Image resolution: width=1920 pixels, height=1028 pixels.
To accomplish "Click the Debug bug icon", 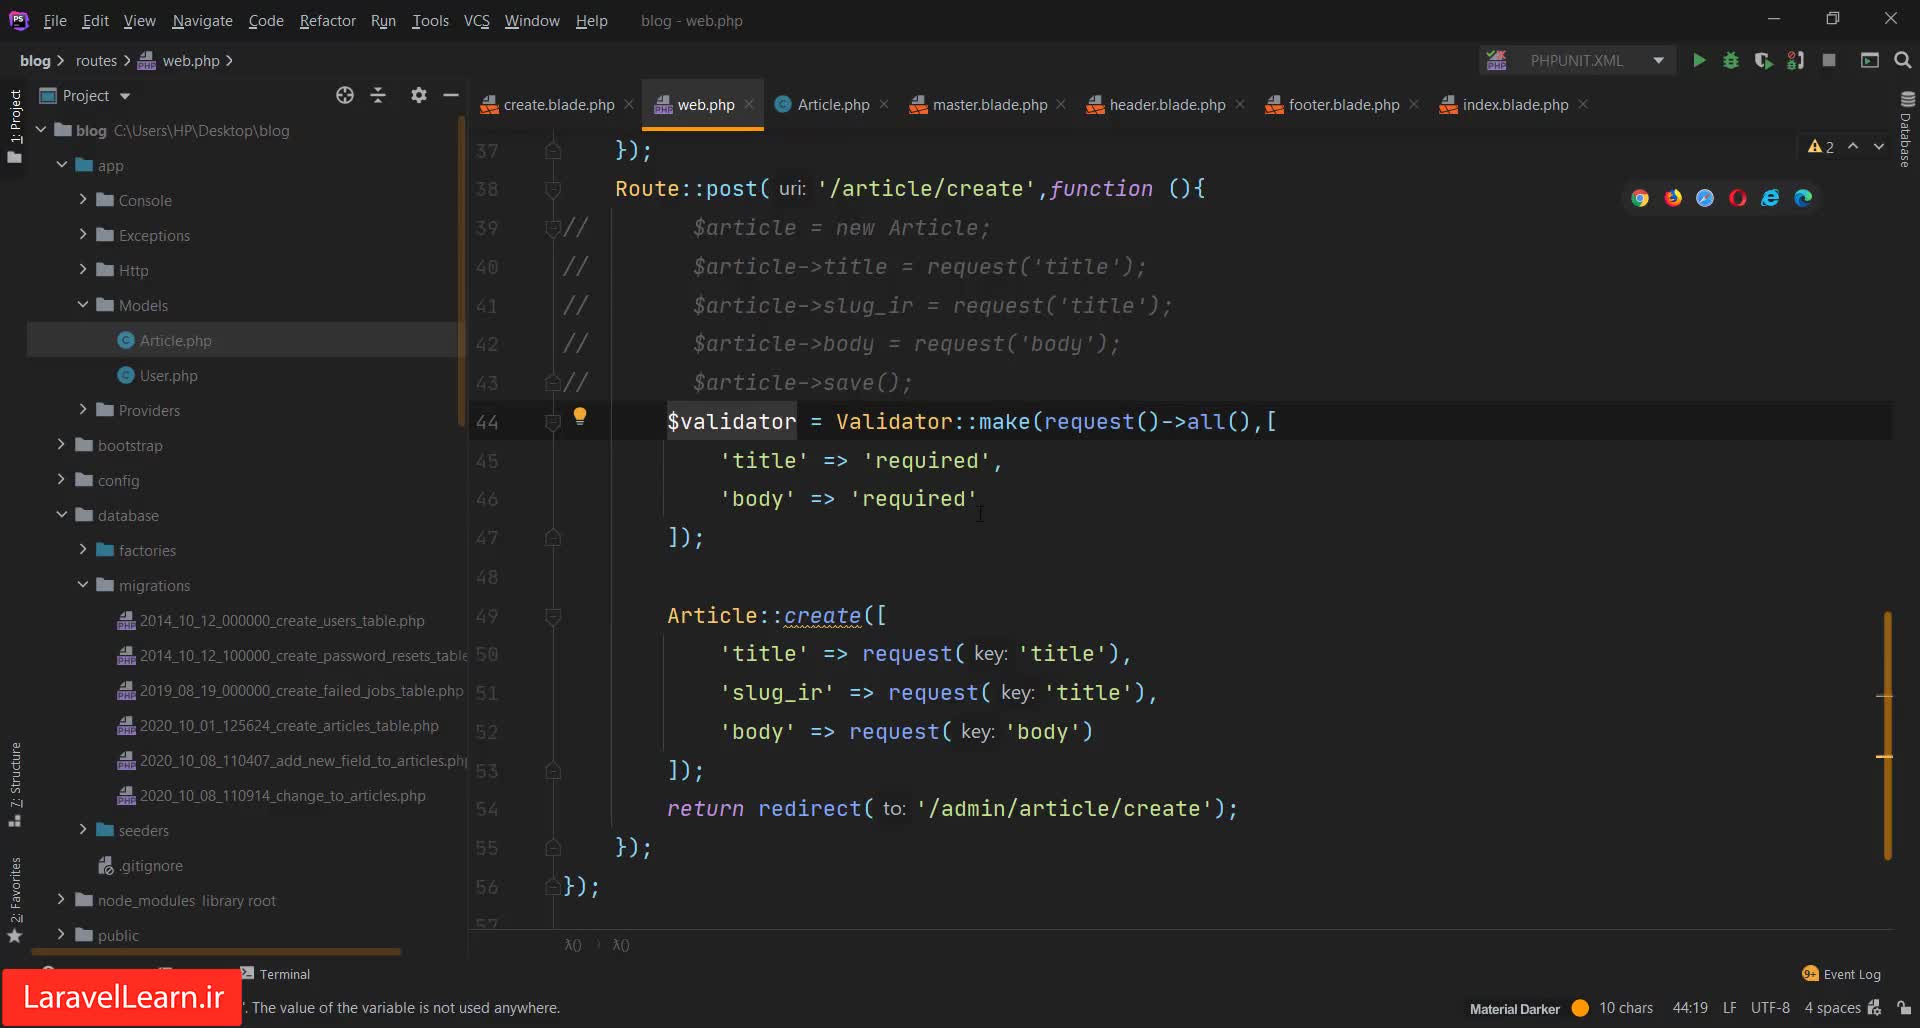I will coord(1731,61).
